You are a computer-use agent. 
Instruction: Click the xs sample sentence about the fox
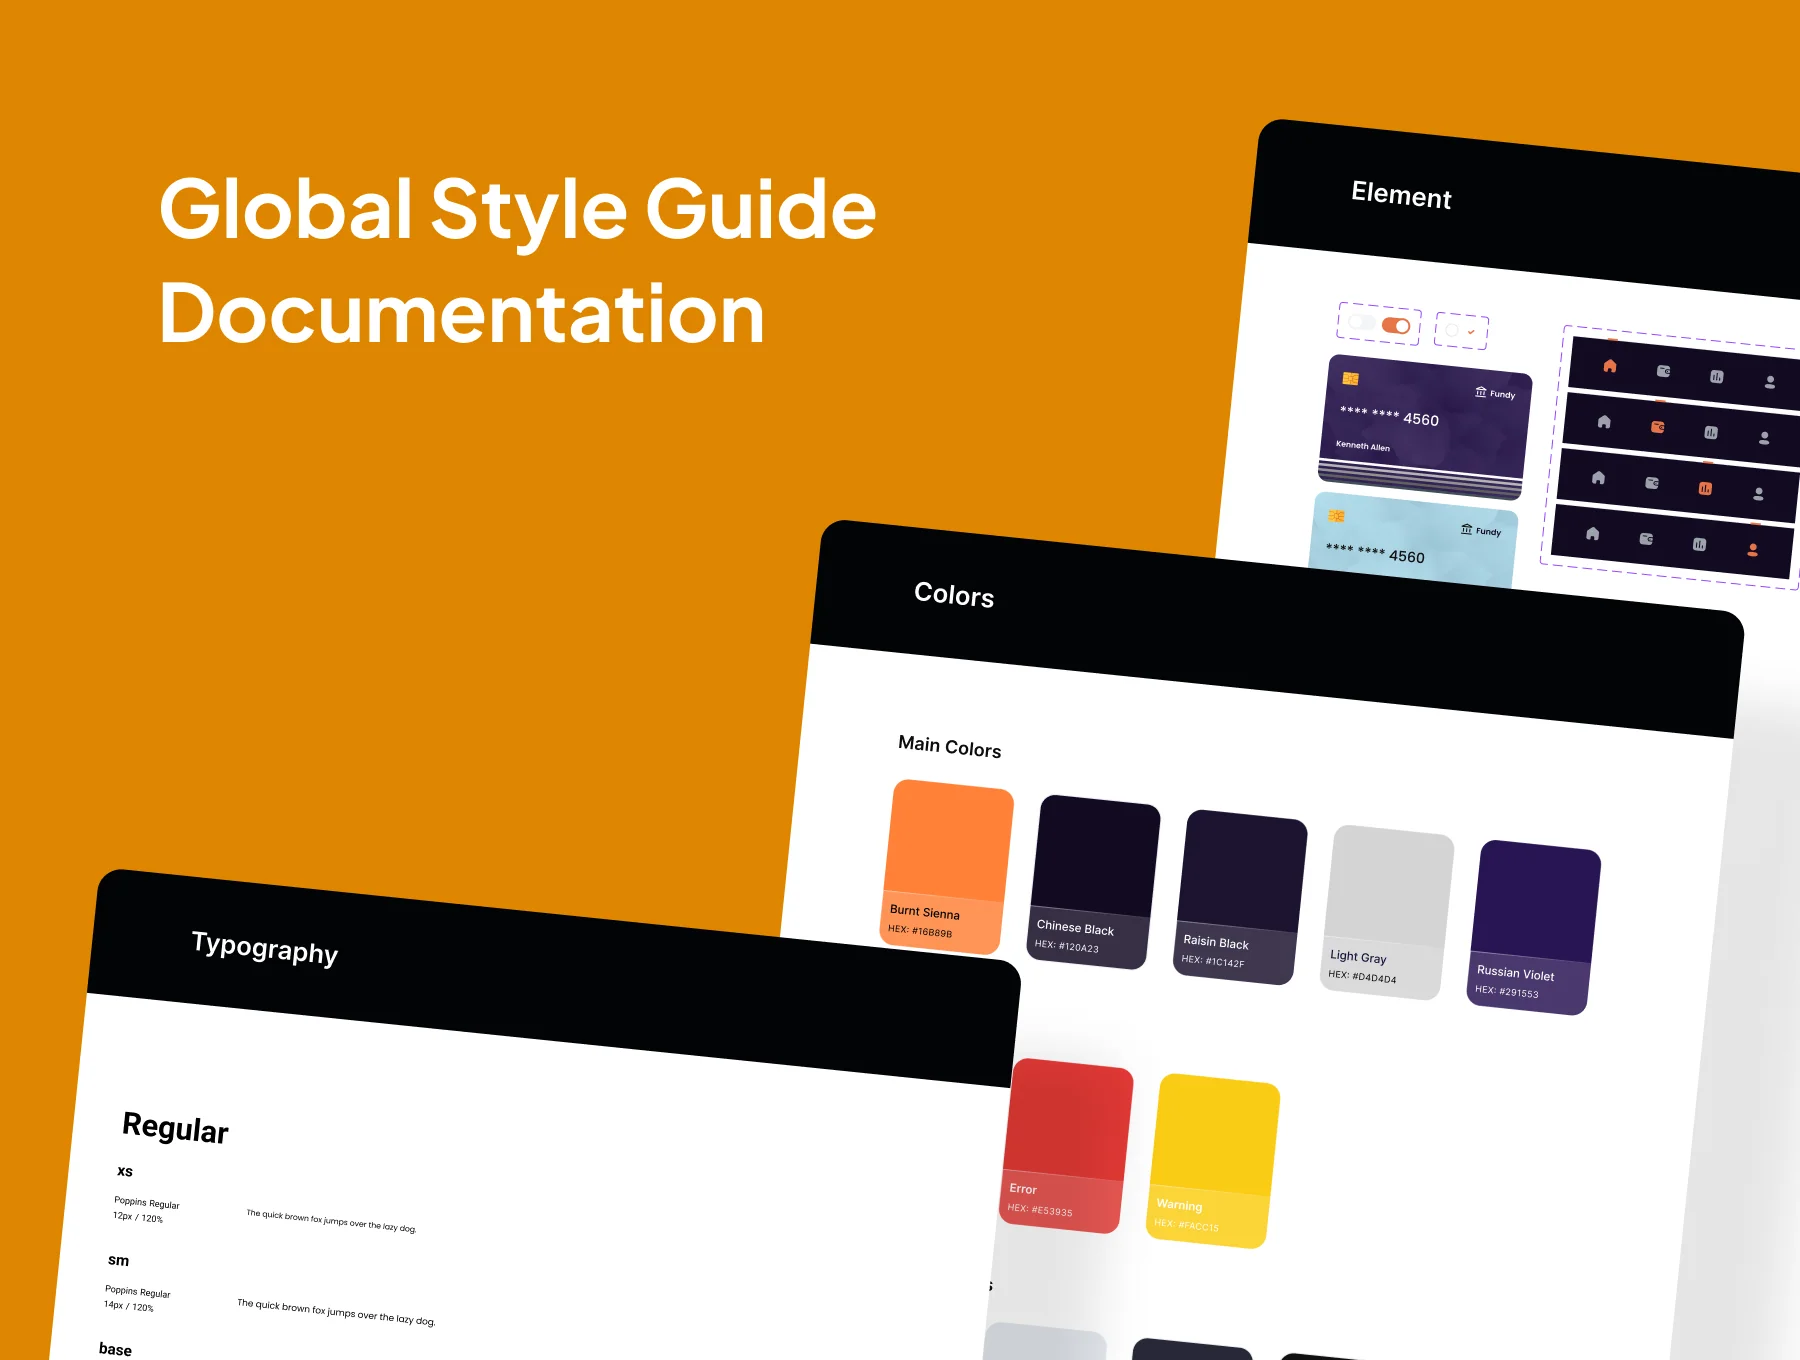point(331,1220)
